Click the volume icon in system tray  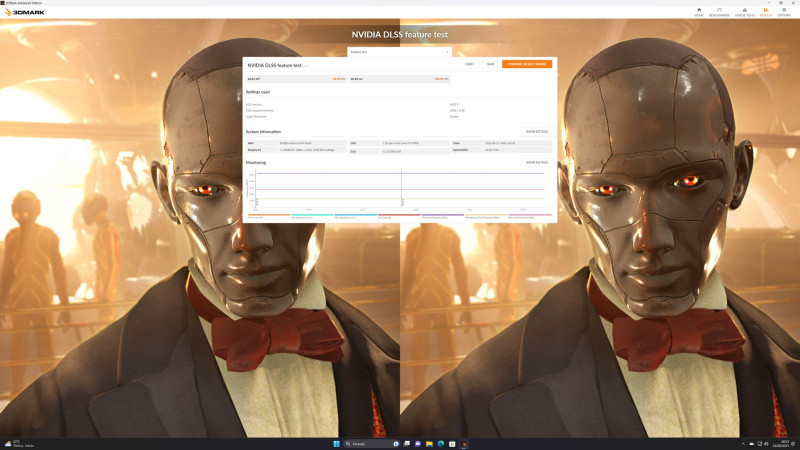pyautogui.click(x=766, y=444)
